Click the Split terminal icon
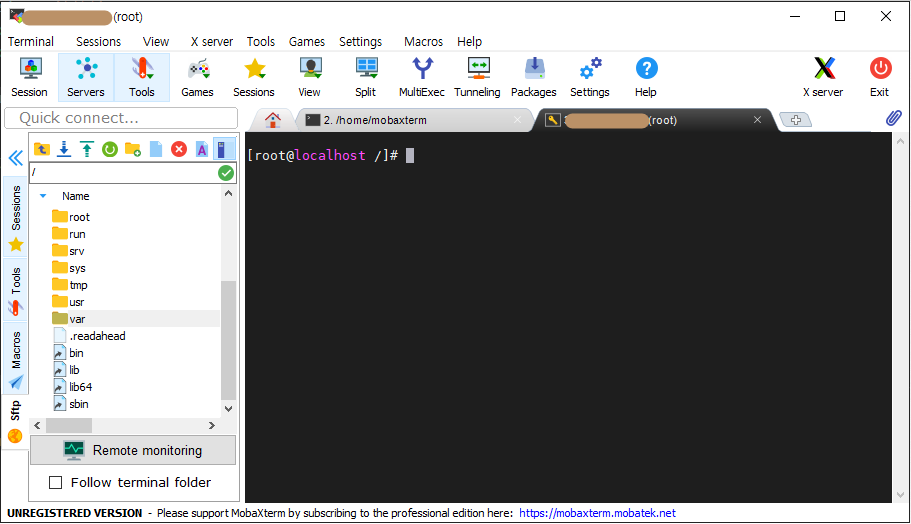The width and height of the screenshot is (911, 524). point(366,77)
